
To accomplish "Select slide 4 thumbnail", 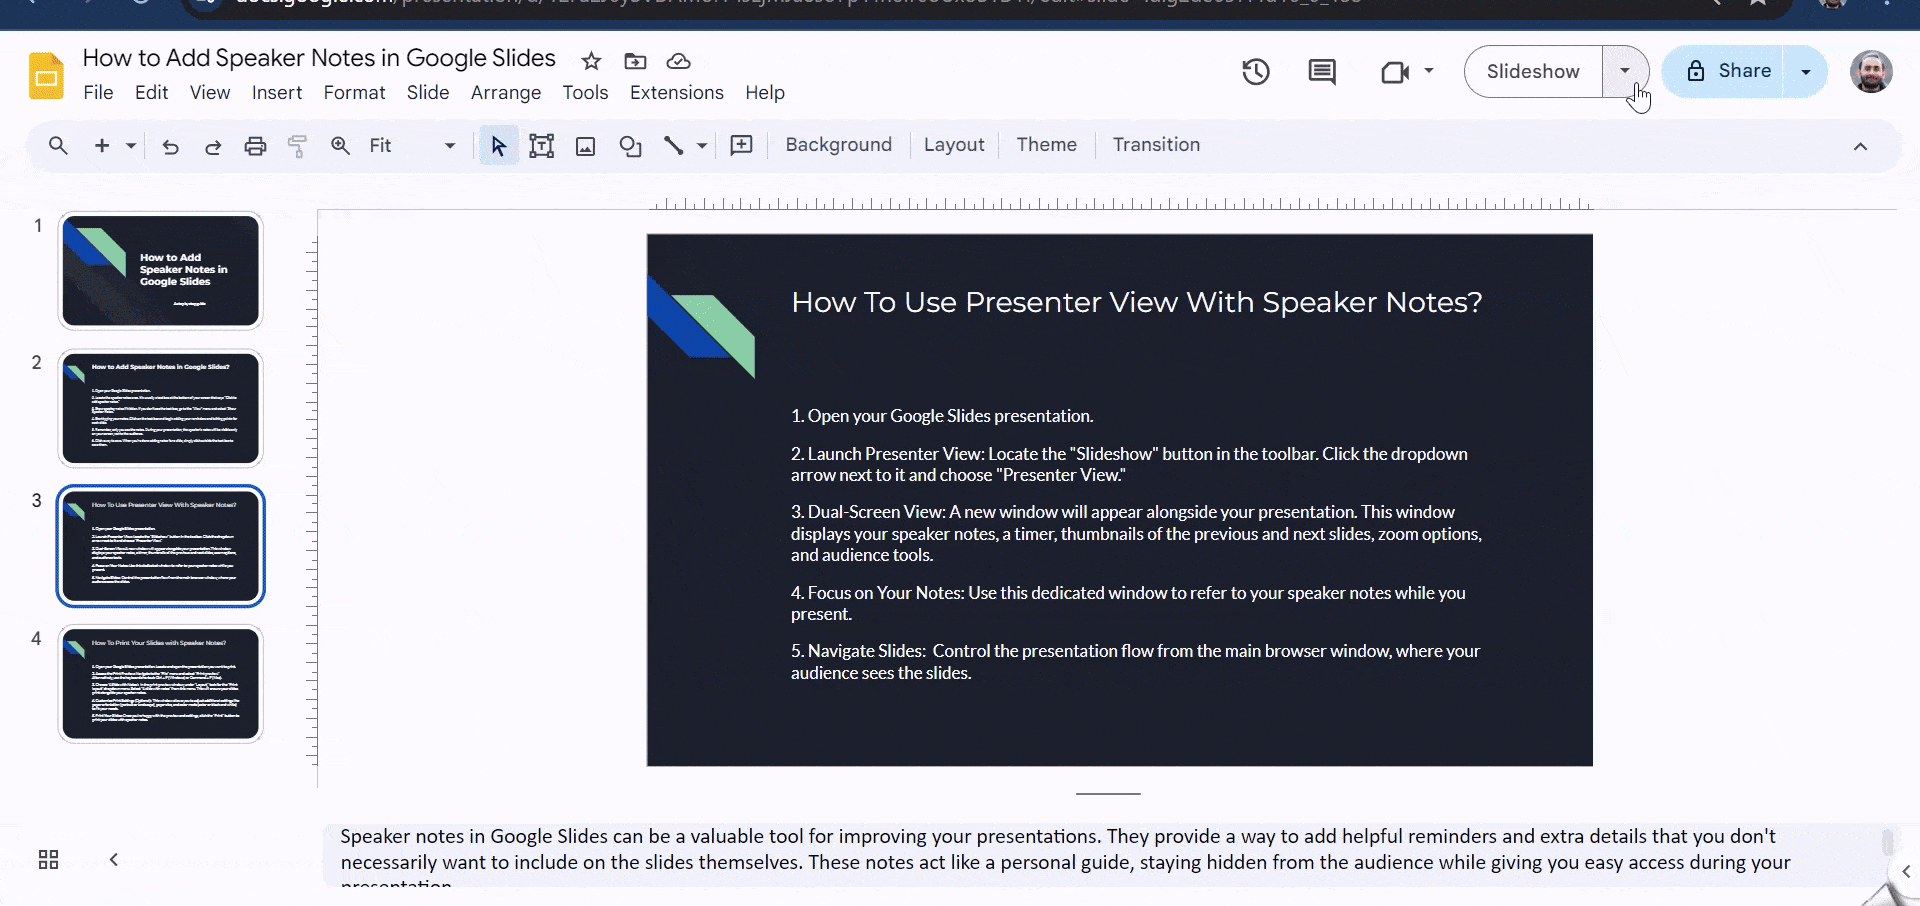I will pyautogui.click(x=160, y=683).
